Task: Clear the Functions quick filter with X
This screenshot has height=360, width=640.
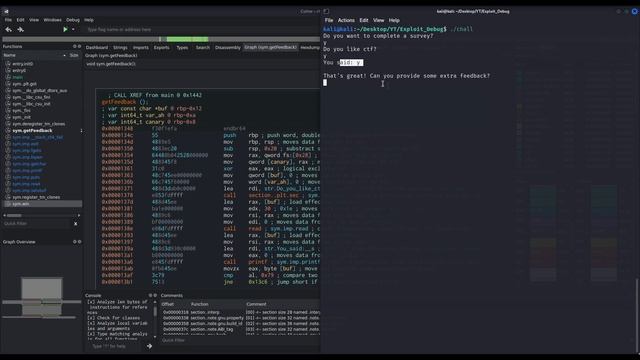Action: [x=76, y=224]
